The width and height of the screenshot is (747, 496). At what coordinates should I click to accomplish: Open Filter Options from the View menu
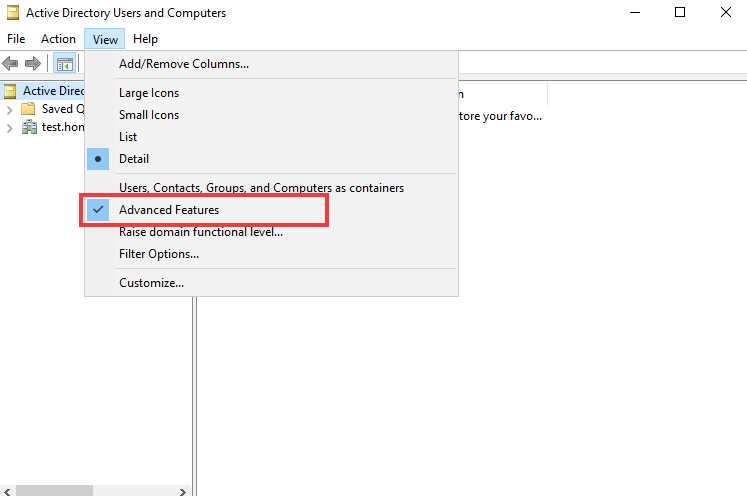click(x=158, y=254)
